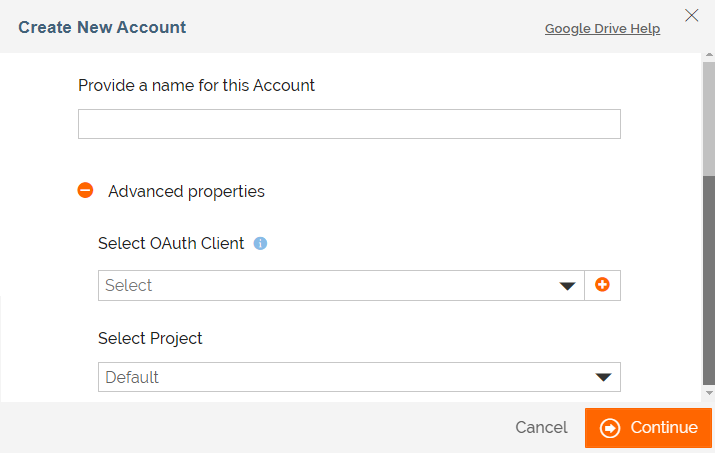This screenshot has height=453, width=715.
Task: Click the scrollbar up arrow
Action: [x=709, y=56]
